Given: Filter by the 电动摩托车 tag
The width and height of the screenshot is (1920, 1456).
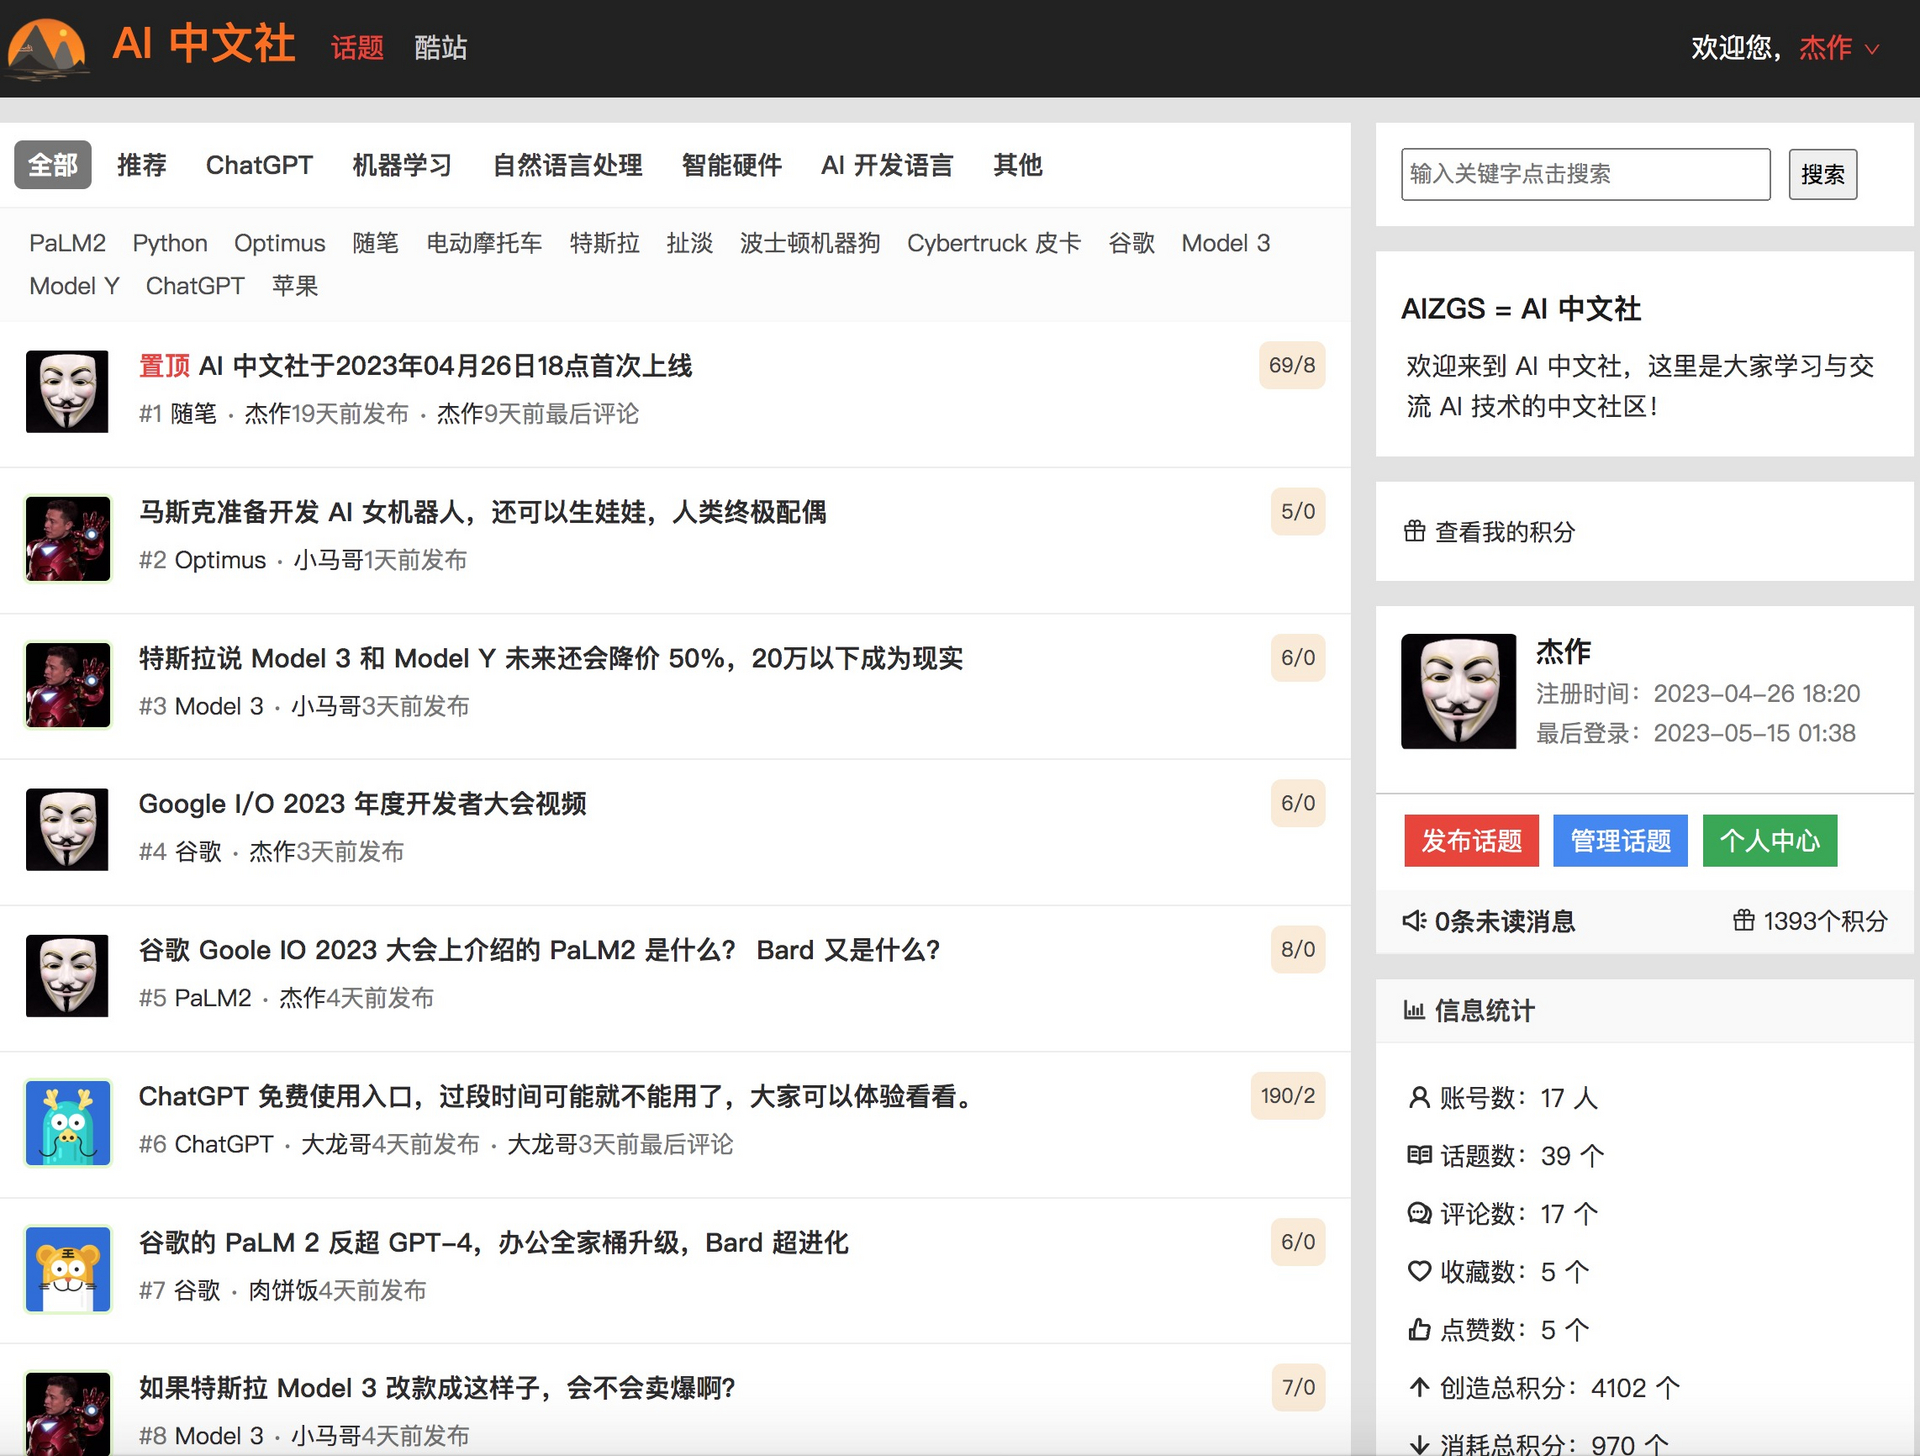Looking at the screenshot, I should pyautogui.click(x=484, y=243).
